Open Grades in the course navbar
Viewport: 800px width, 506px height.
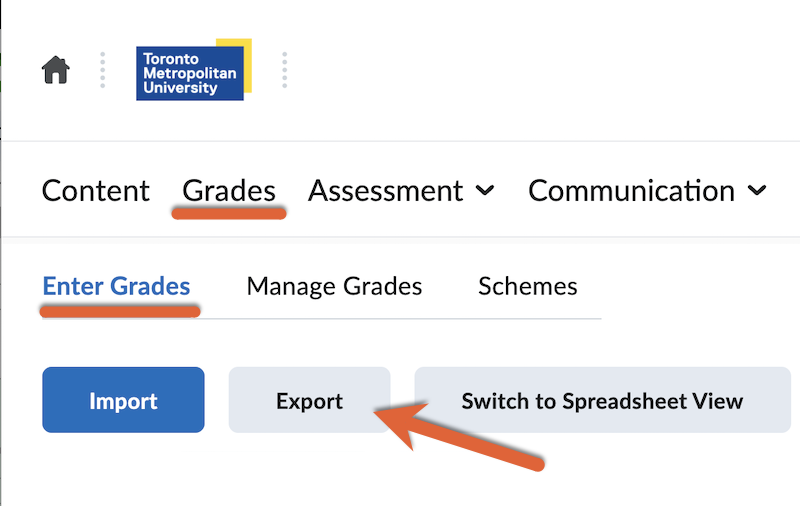point(229,191)
